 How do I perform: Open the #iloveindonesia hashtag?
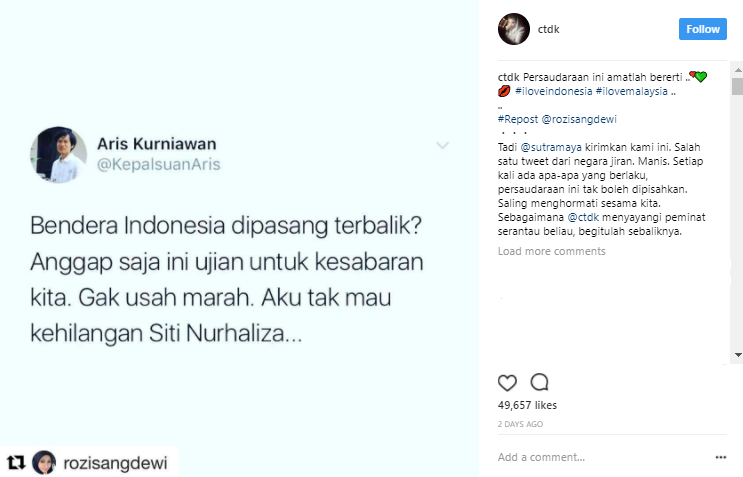(553, 91)
